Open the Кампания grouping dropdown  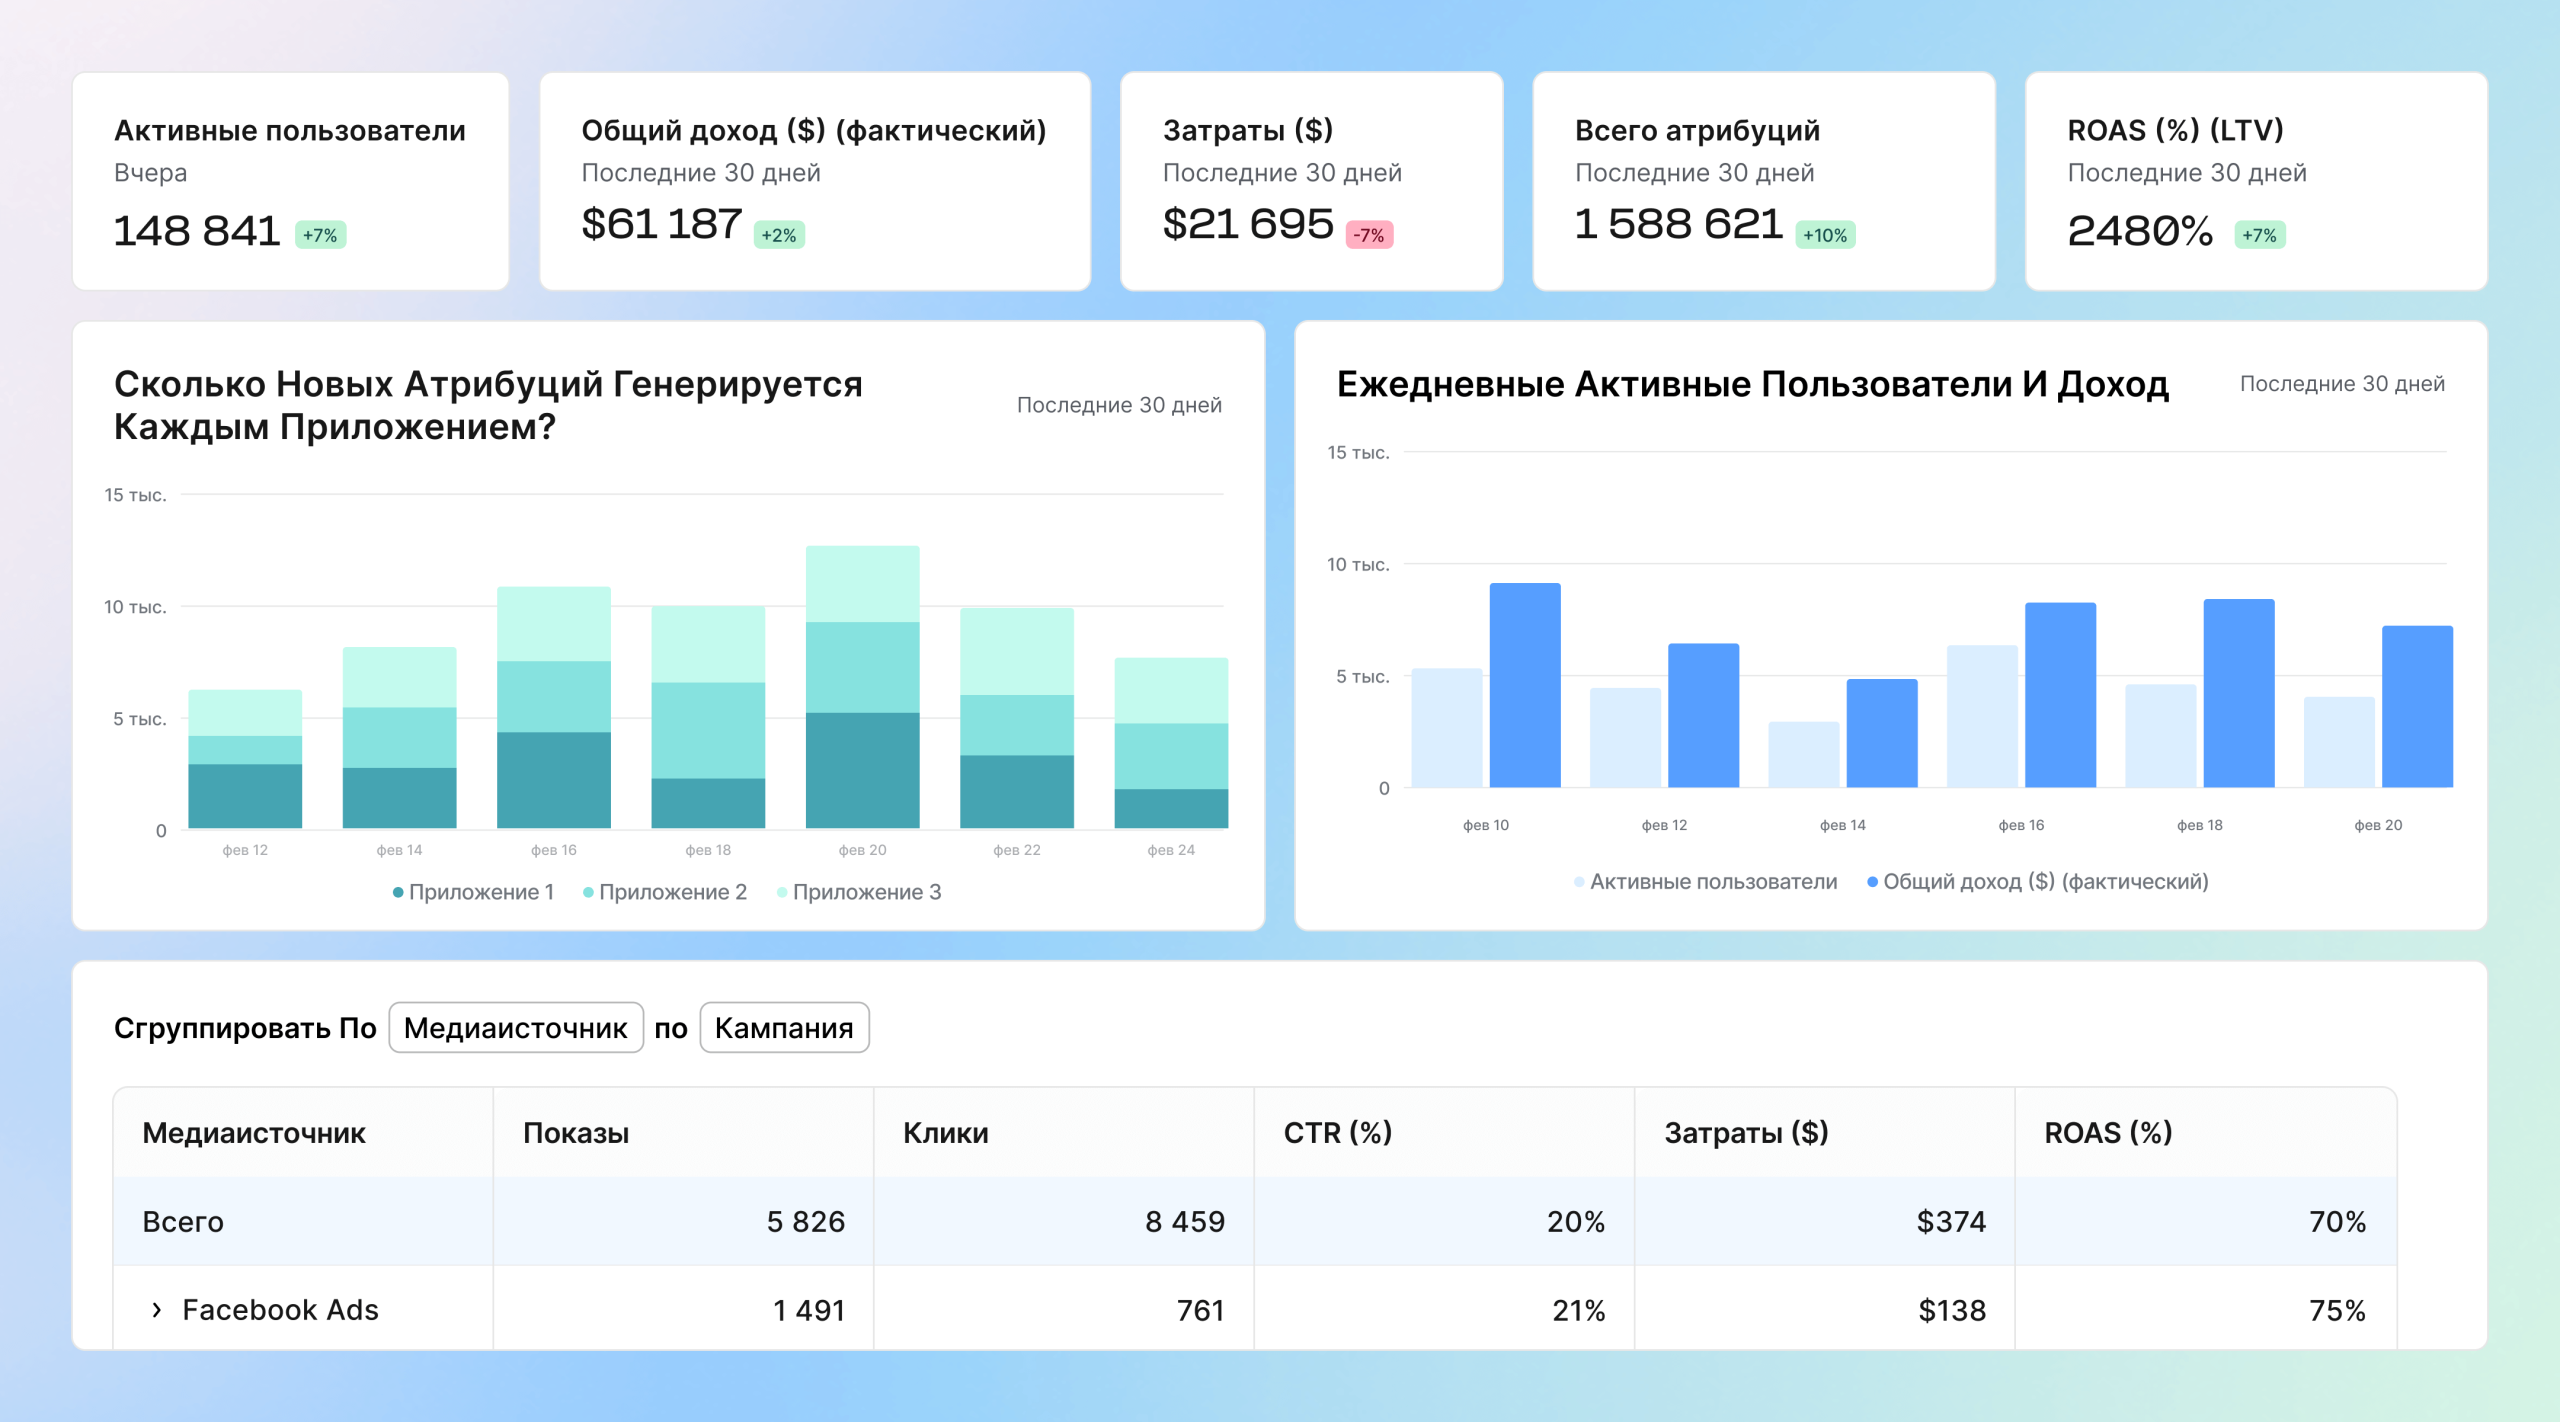click(784, 1028)
